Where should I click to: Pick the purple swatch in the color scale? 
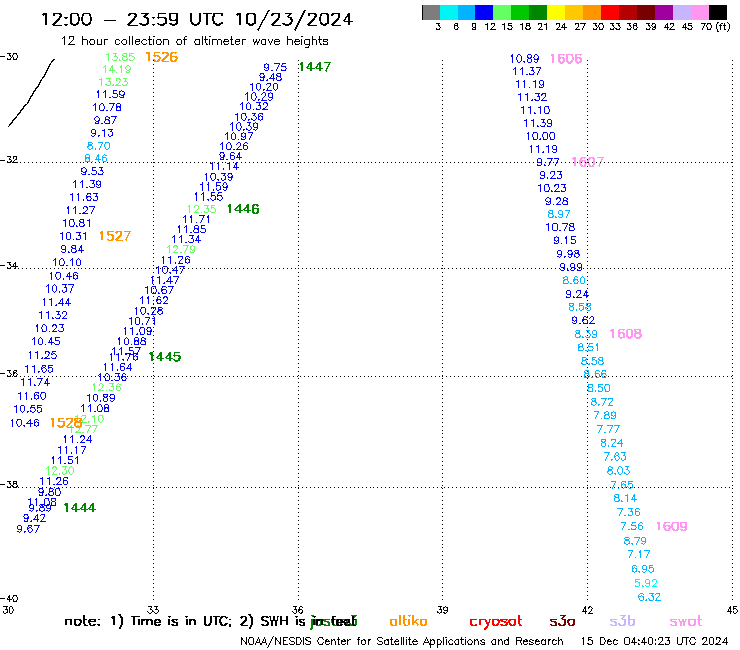click(664, 12)
